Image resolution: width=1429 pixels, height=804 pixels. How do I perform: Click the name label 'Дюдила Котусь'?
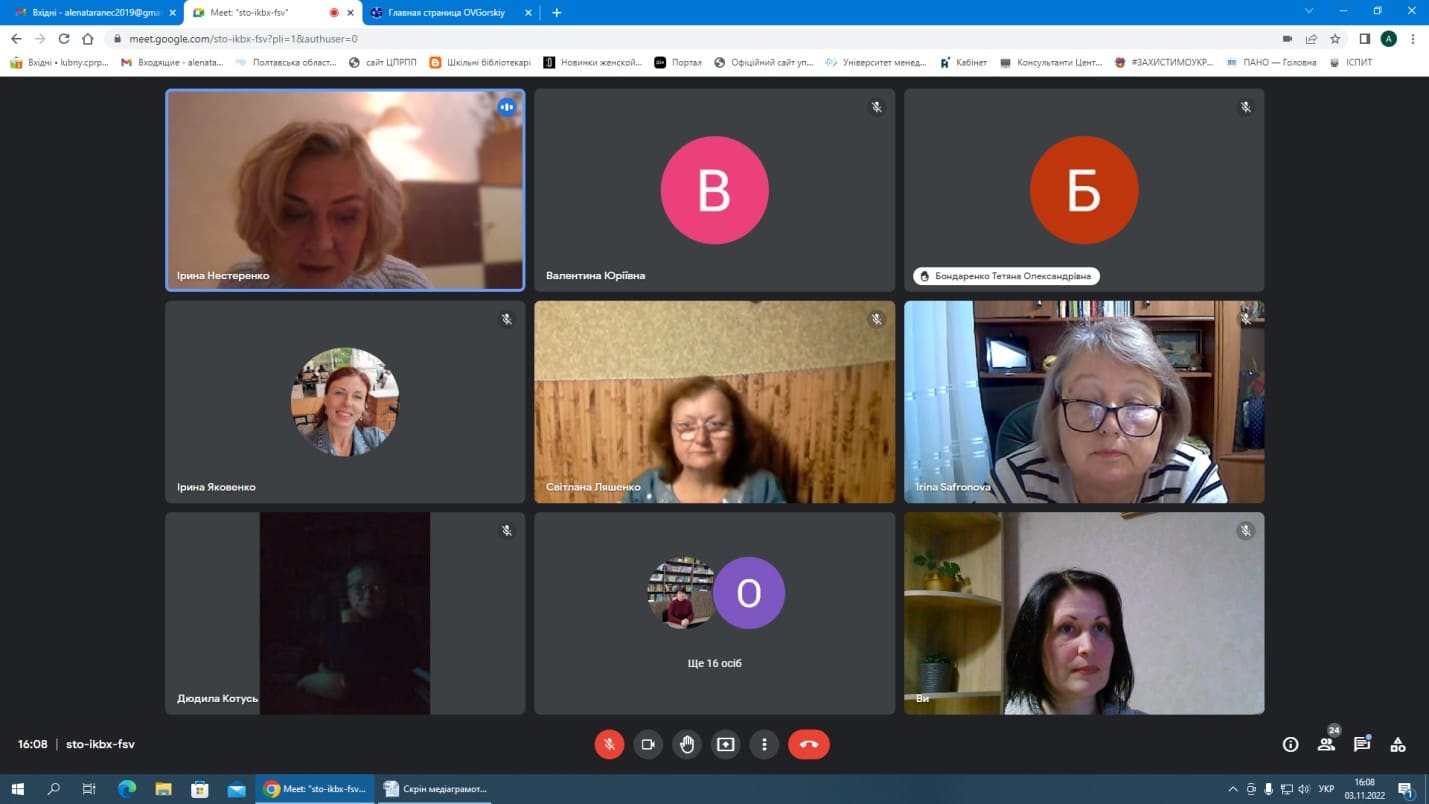217,698
